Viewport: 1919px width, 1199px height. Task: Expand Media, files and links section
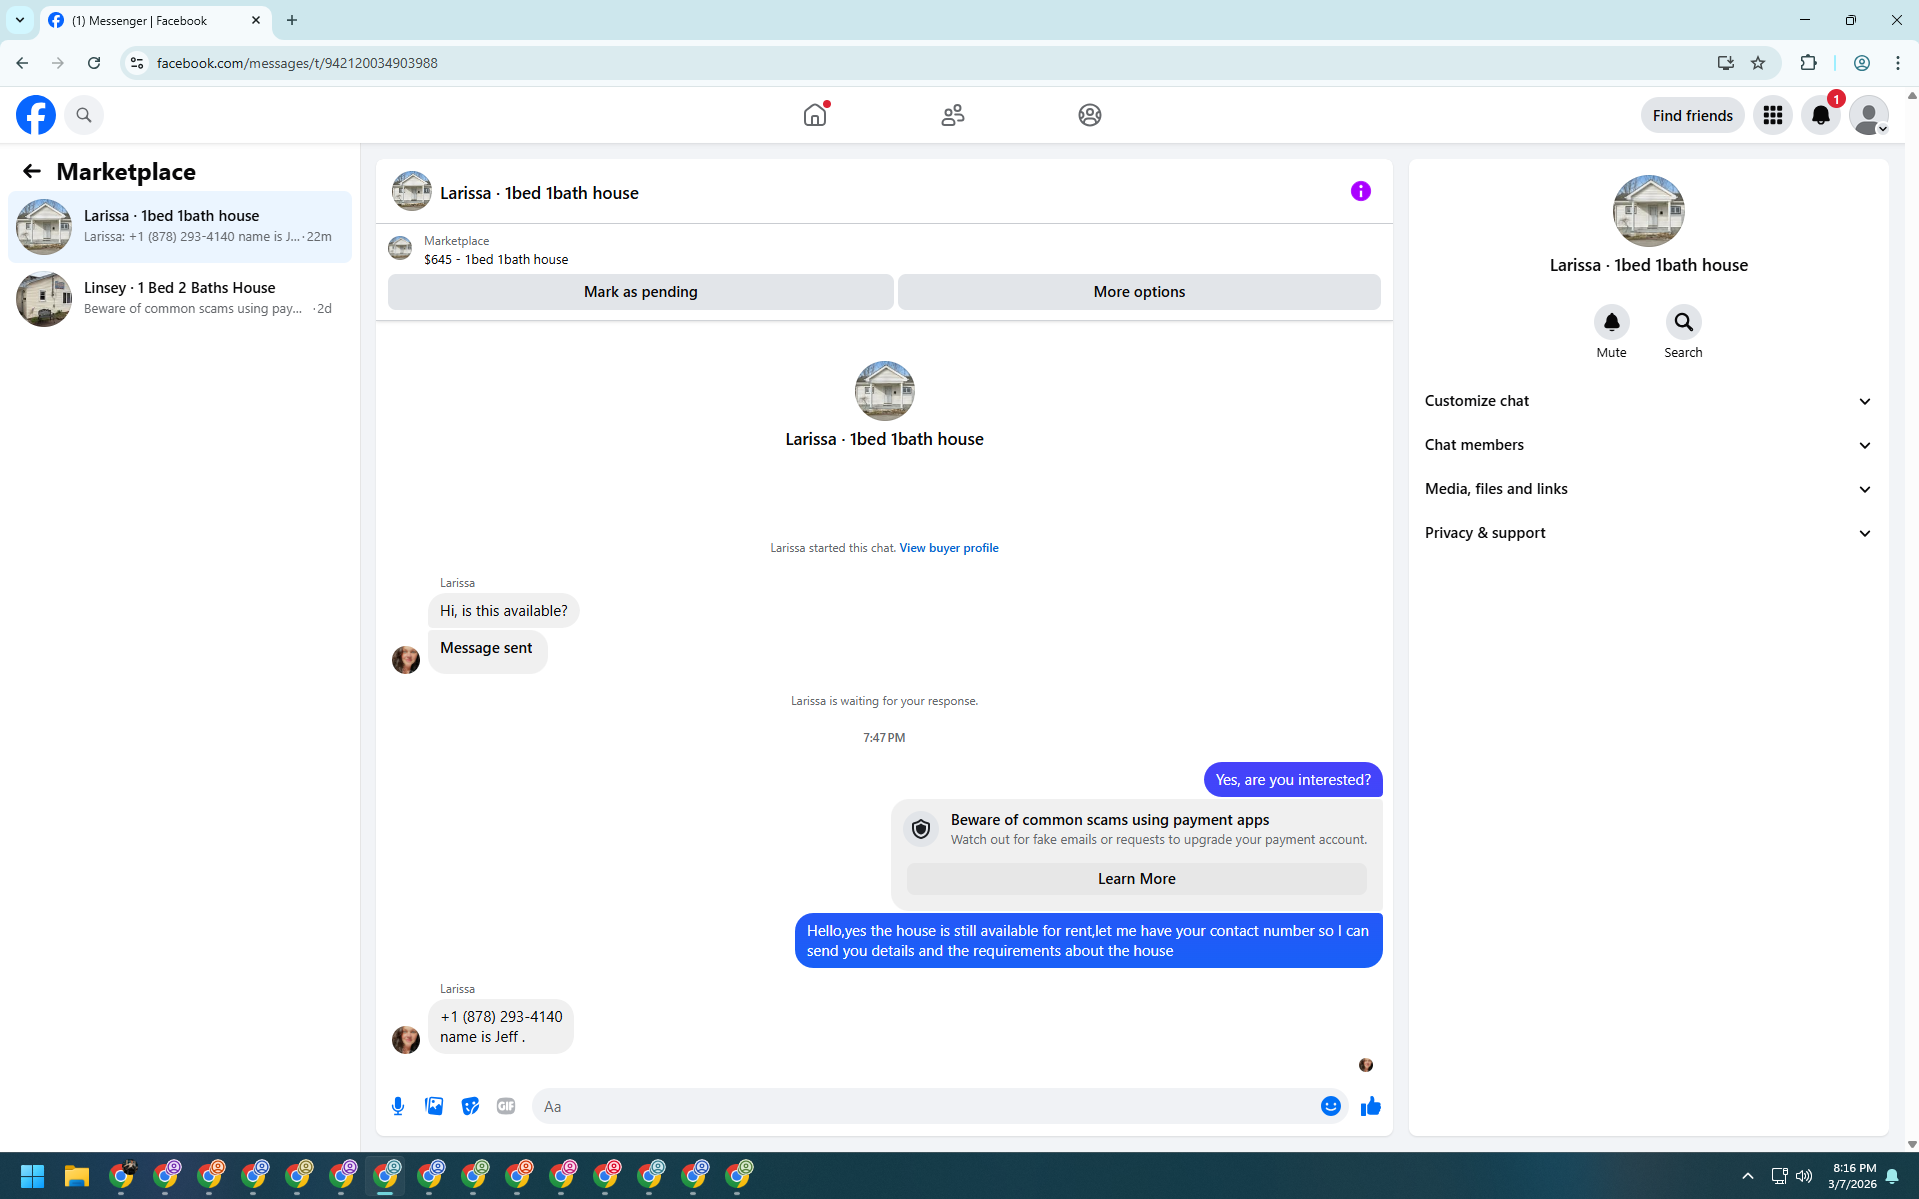click(x=1648, y=489)
